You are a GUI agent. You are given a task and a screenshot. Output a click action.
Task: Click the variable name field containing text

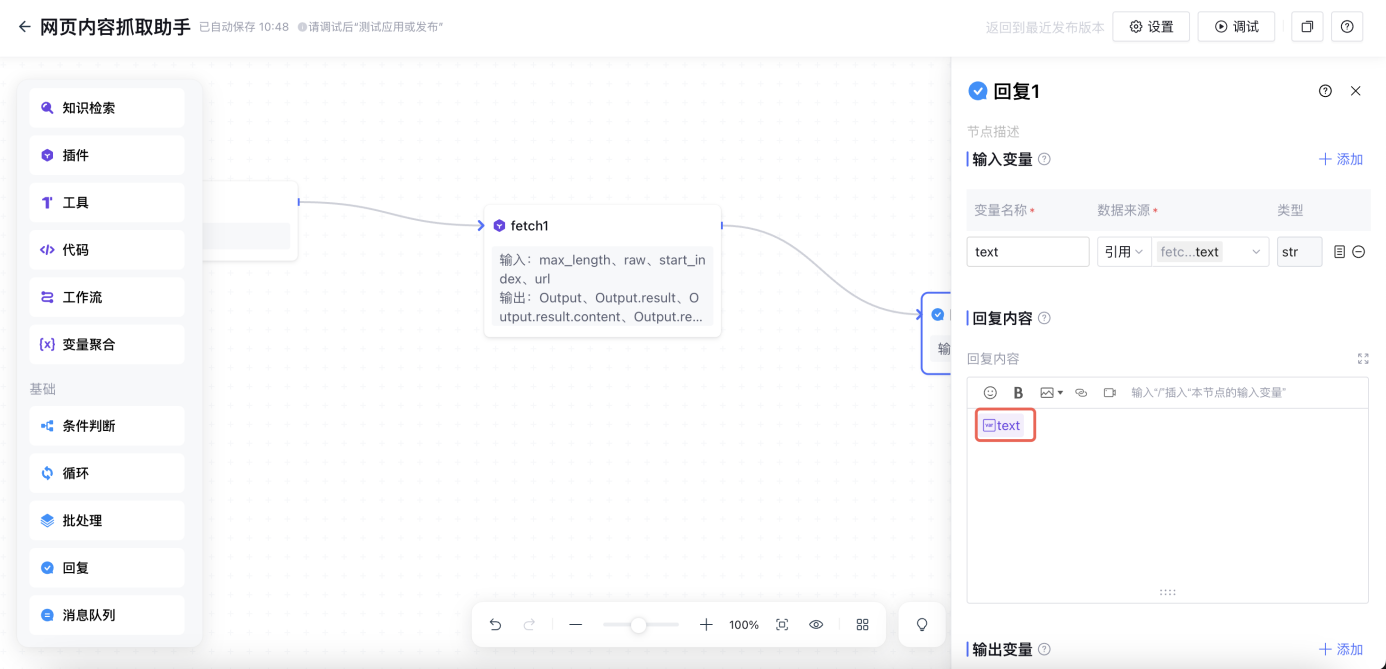(x=1027, y=252)
